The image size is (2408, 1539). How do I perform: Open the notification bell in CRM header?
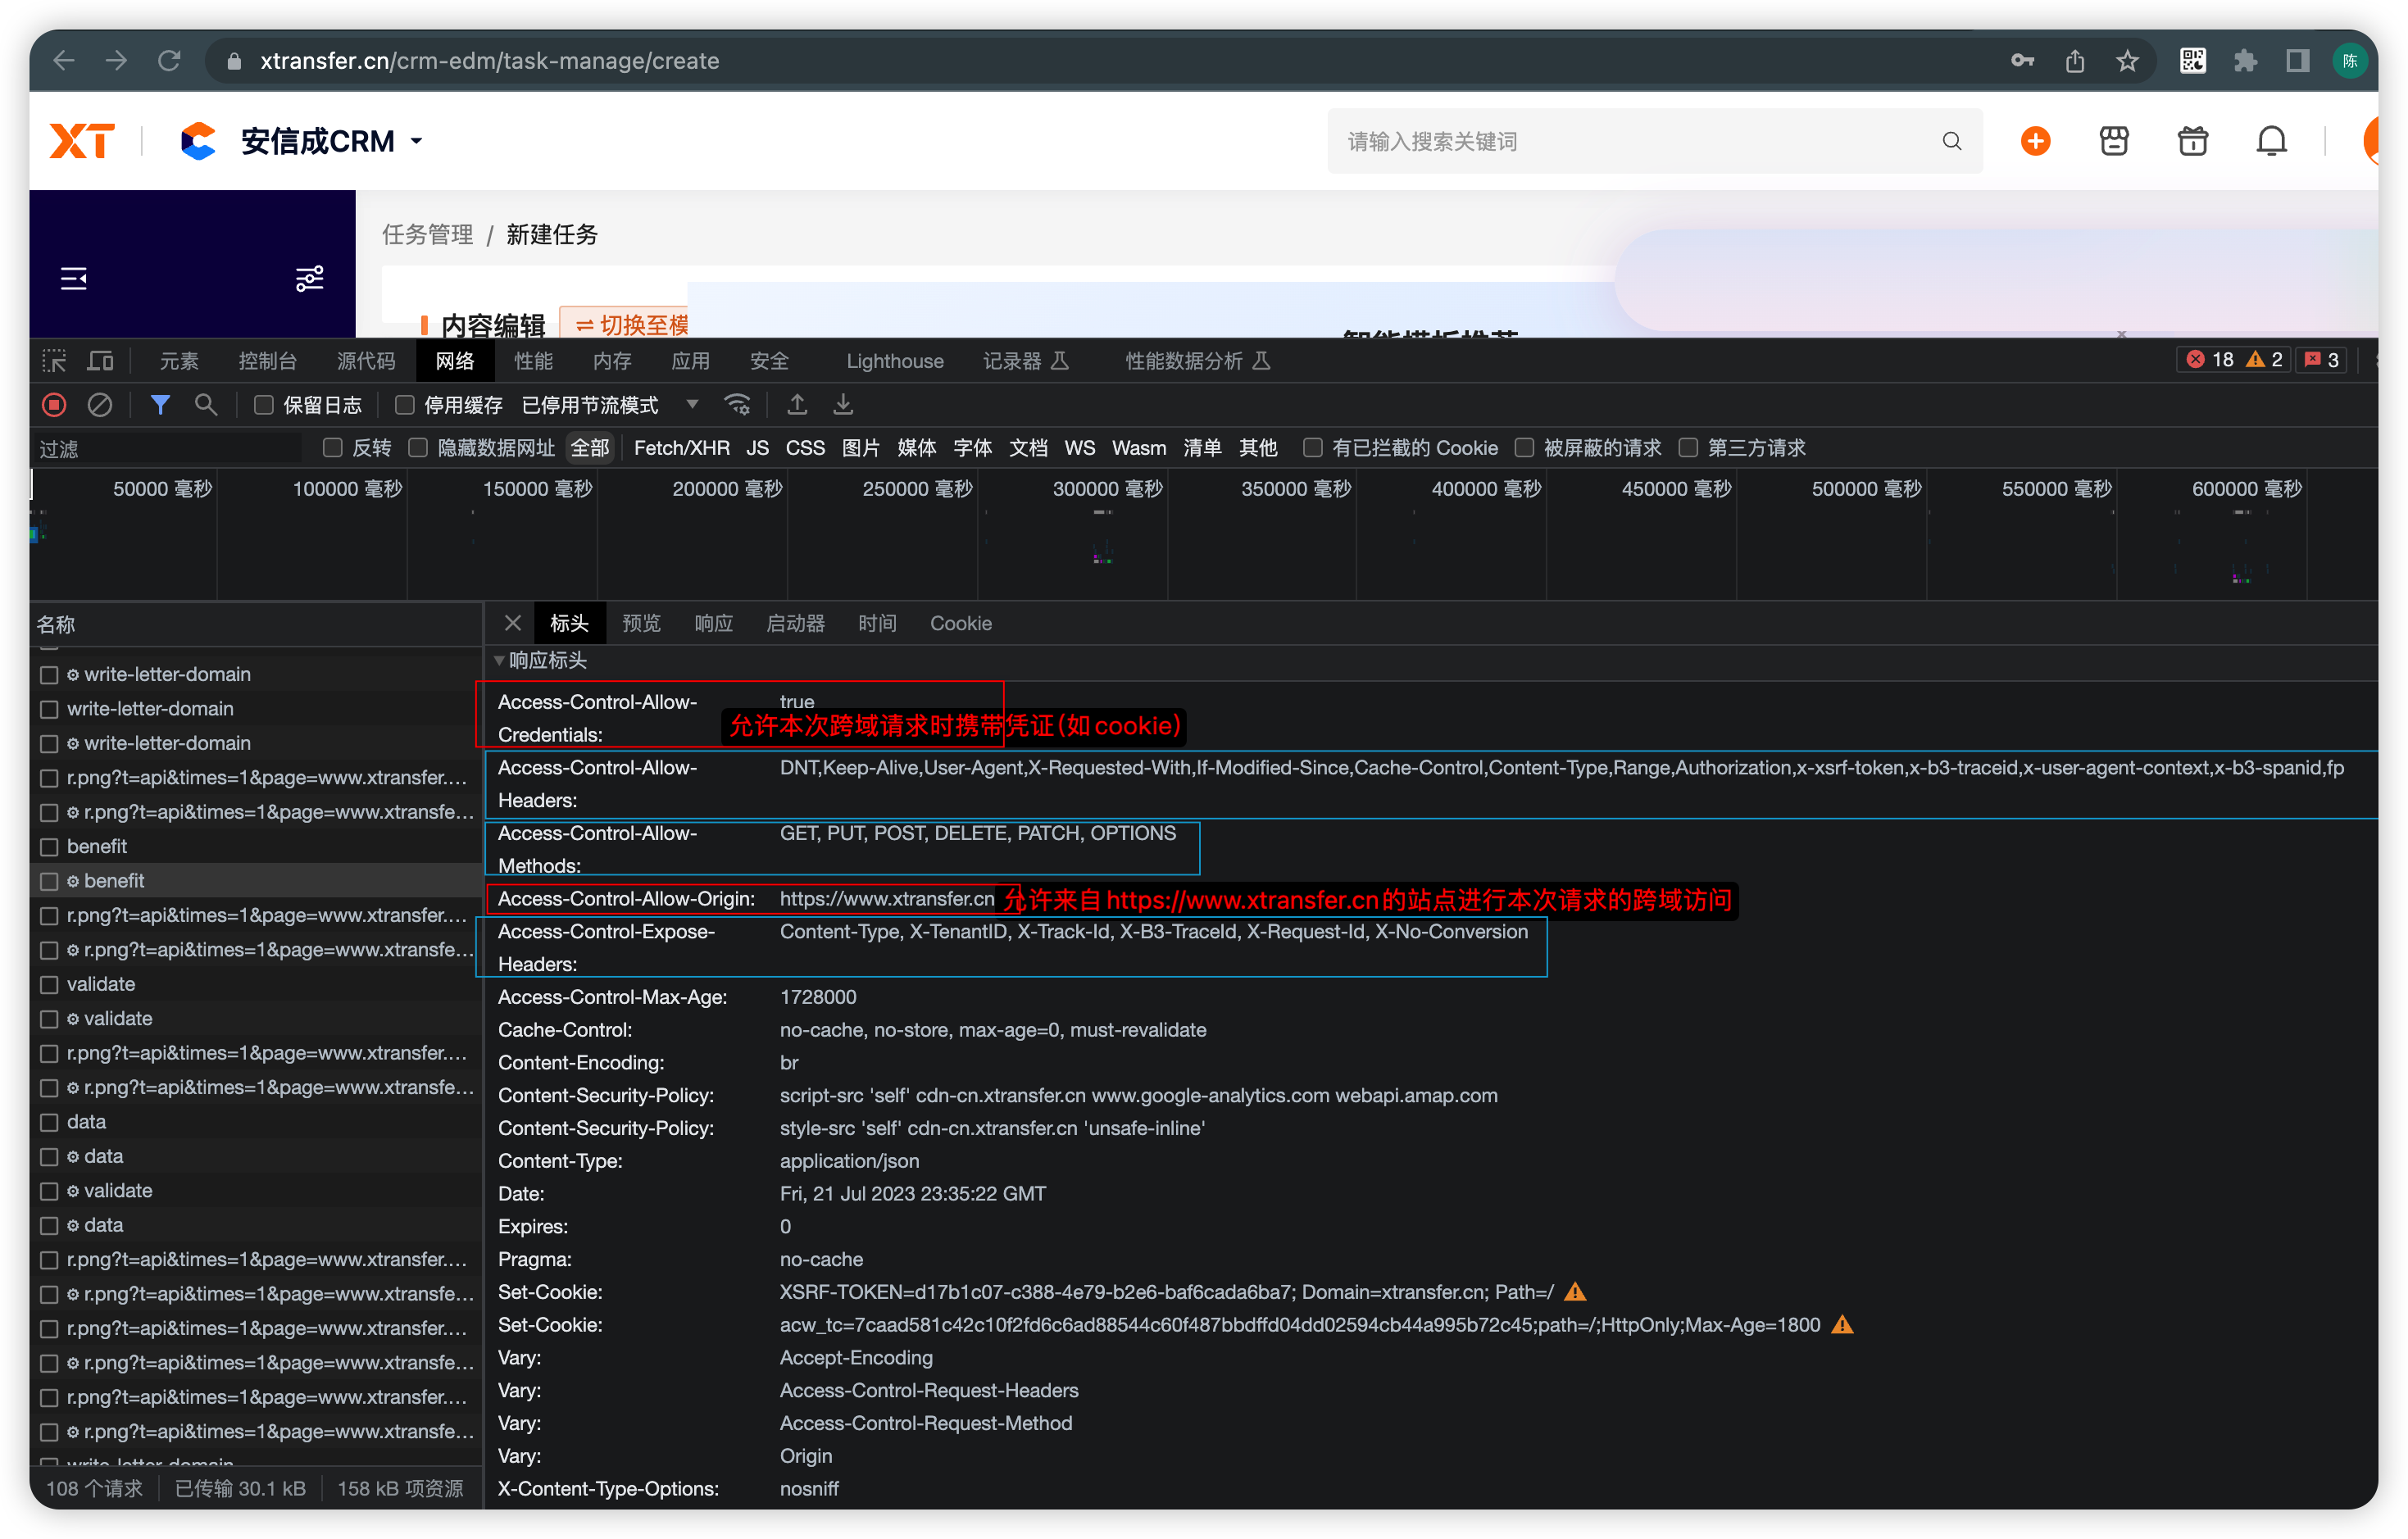[2271, 141]
